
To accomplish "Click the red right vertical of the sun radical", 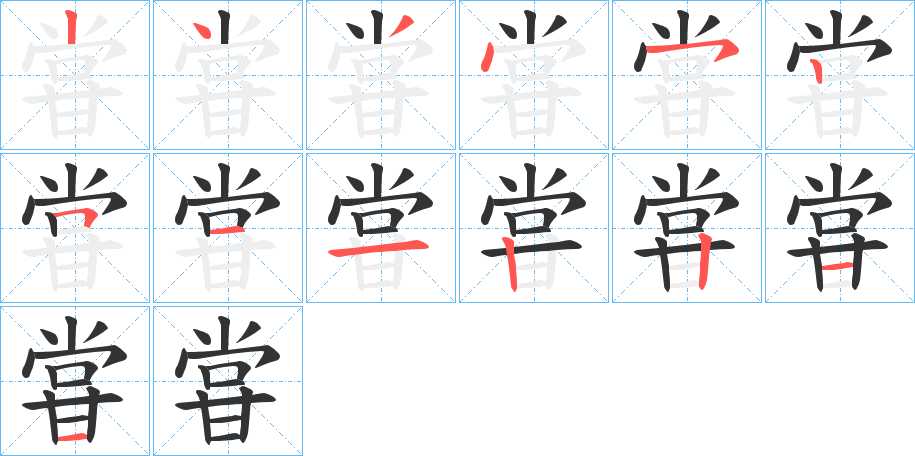I will tap(704, 260).
